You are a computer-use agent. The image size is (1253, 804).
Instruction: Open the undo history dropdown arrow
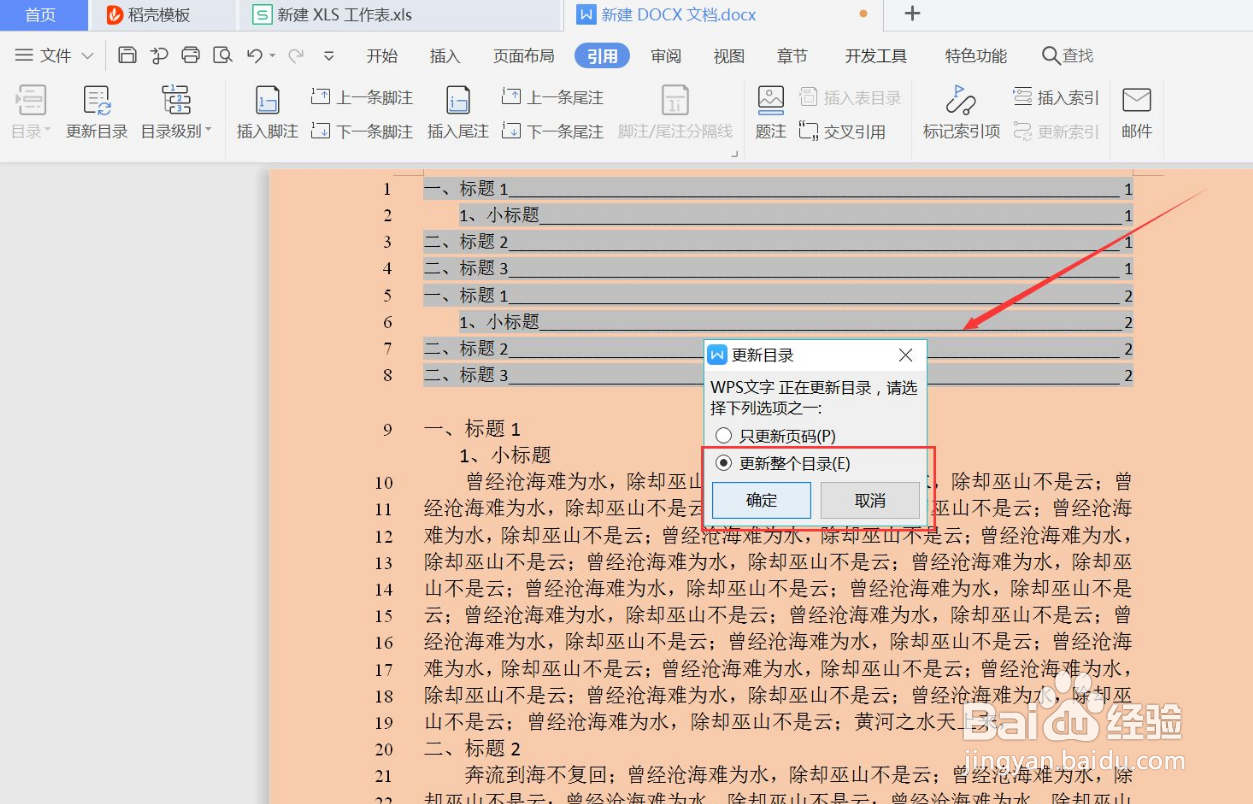(x=271, y=55)
